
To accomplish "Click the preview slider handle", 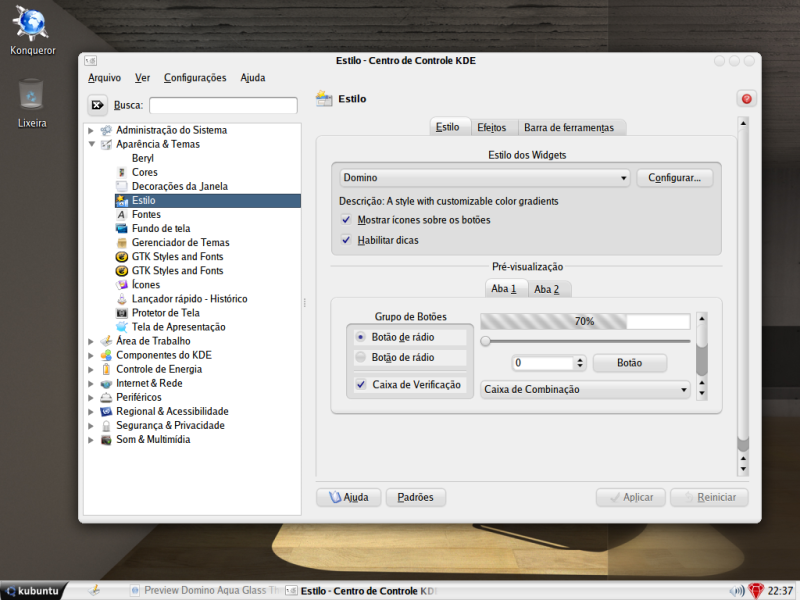I will 485,341.
